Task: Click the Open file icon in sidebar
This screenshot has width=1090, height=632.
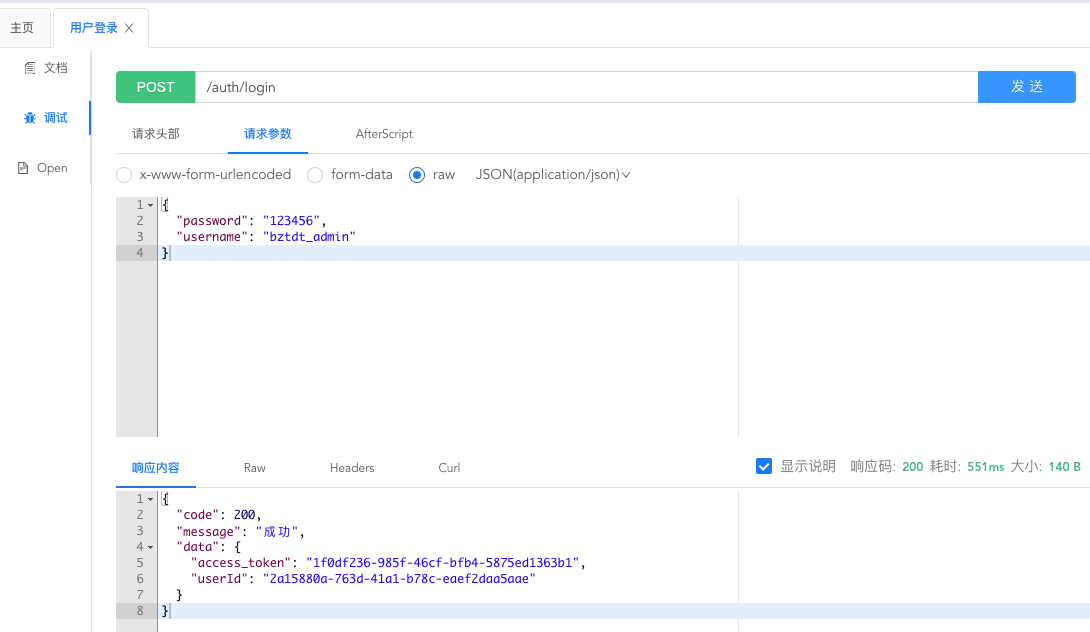Action: pos(23,168)
